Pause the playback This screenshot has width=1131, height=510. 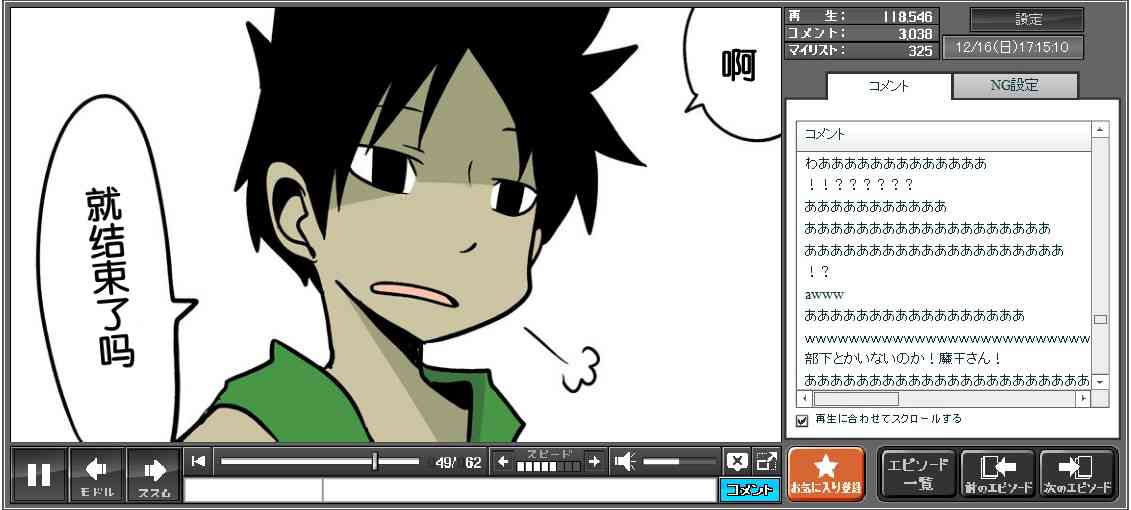point(40,474)
